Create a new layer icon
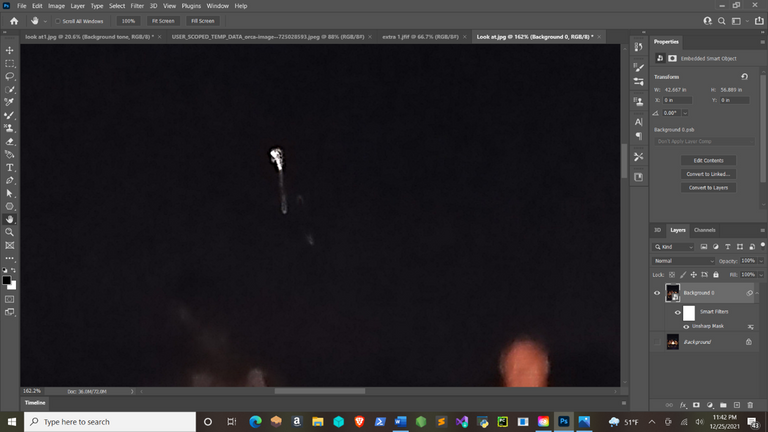 737,405
